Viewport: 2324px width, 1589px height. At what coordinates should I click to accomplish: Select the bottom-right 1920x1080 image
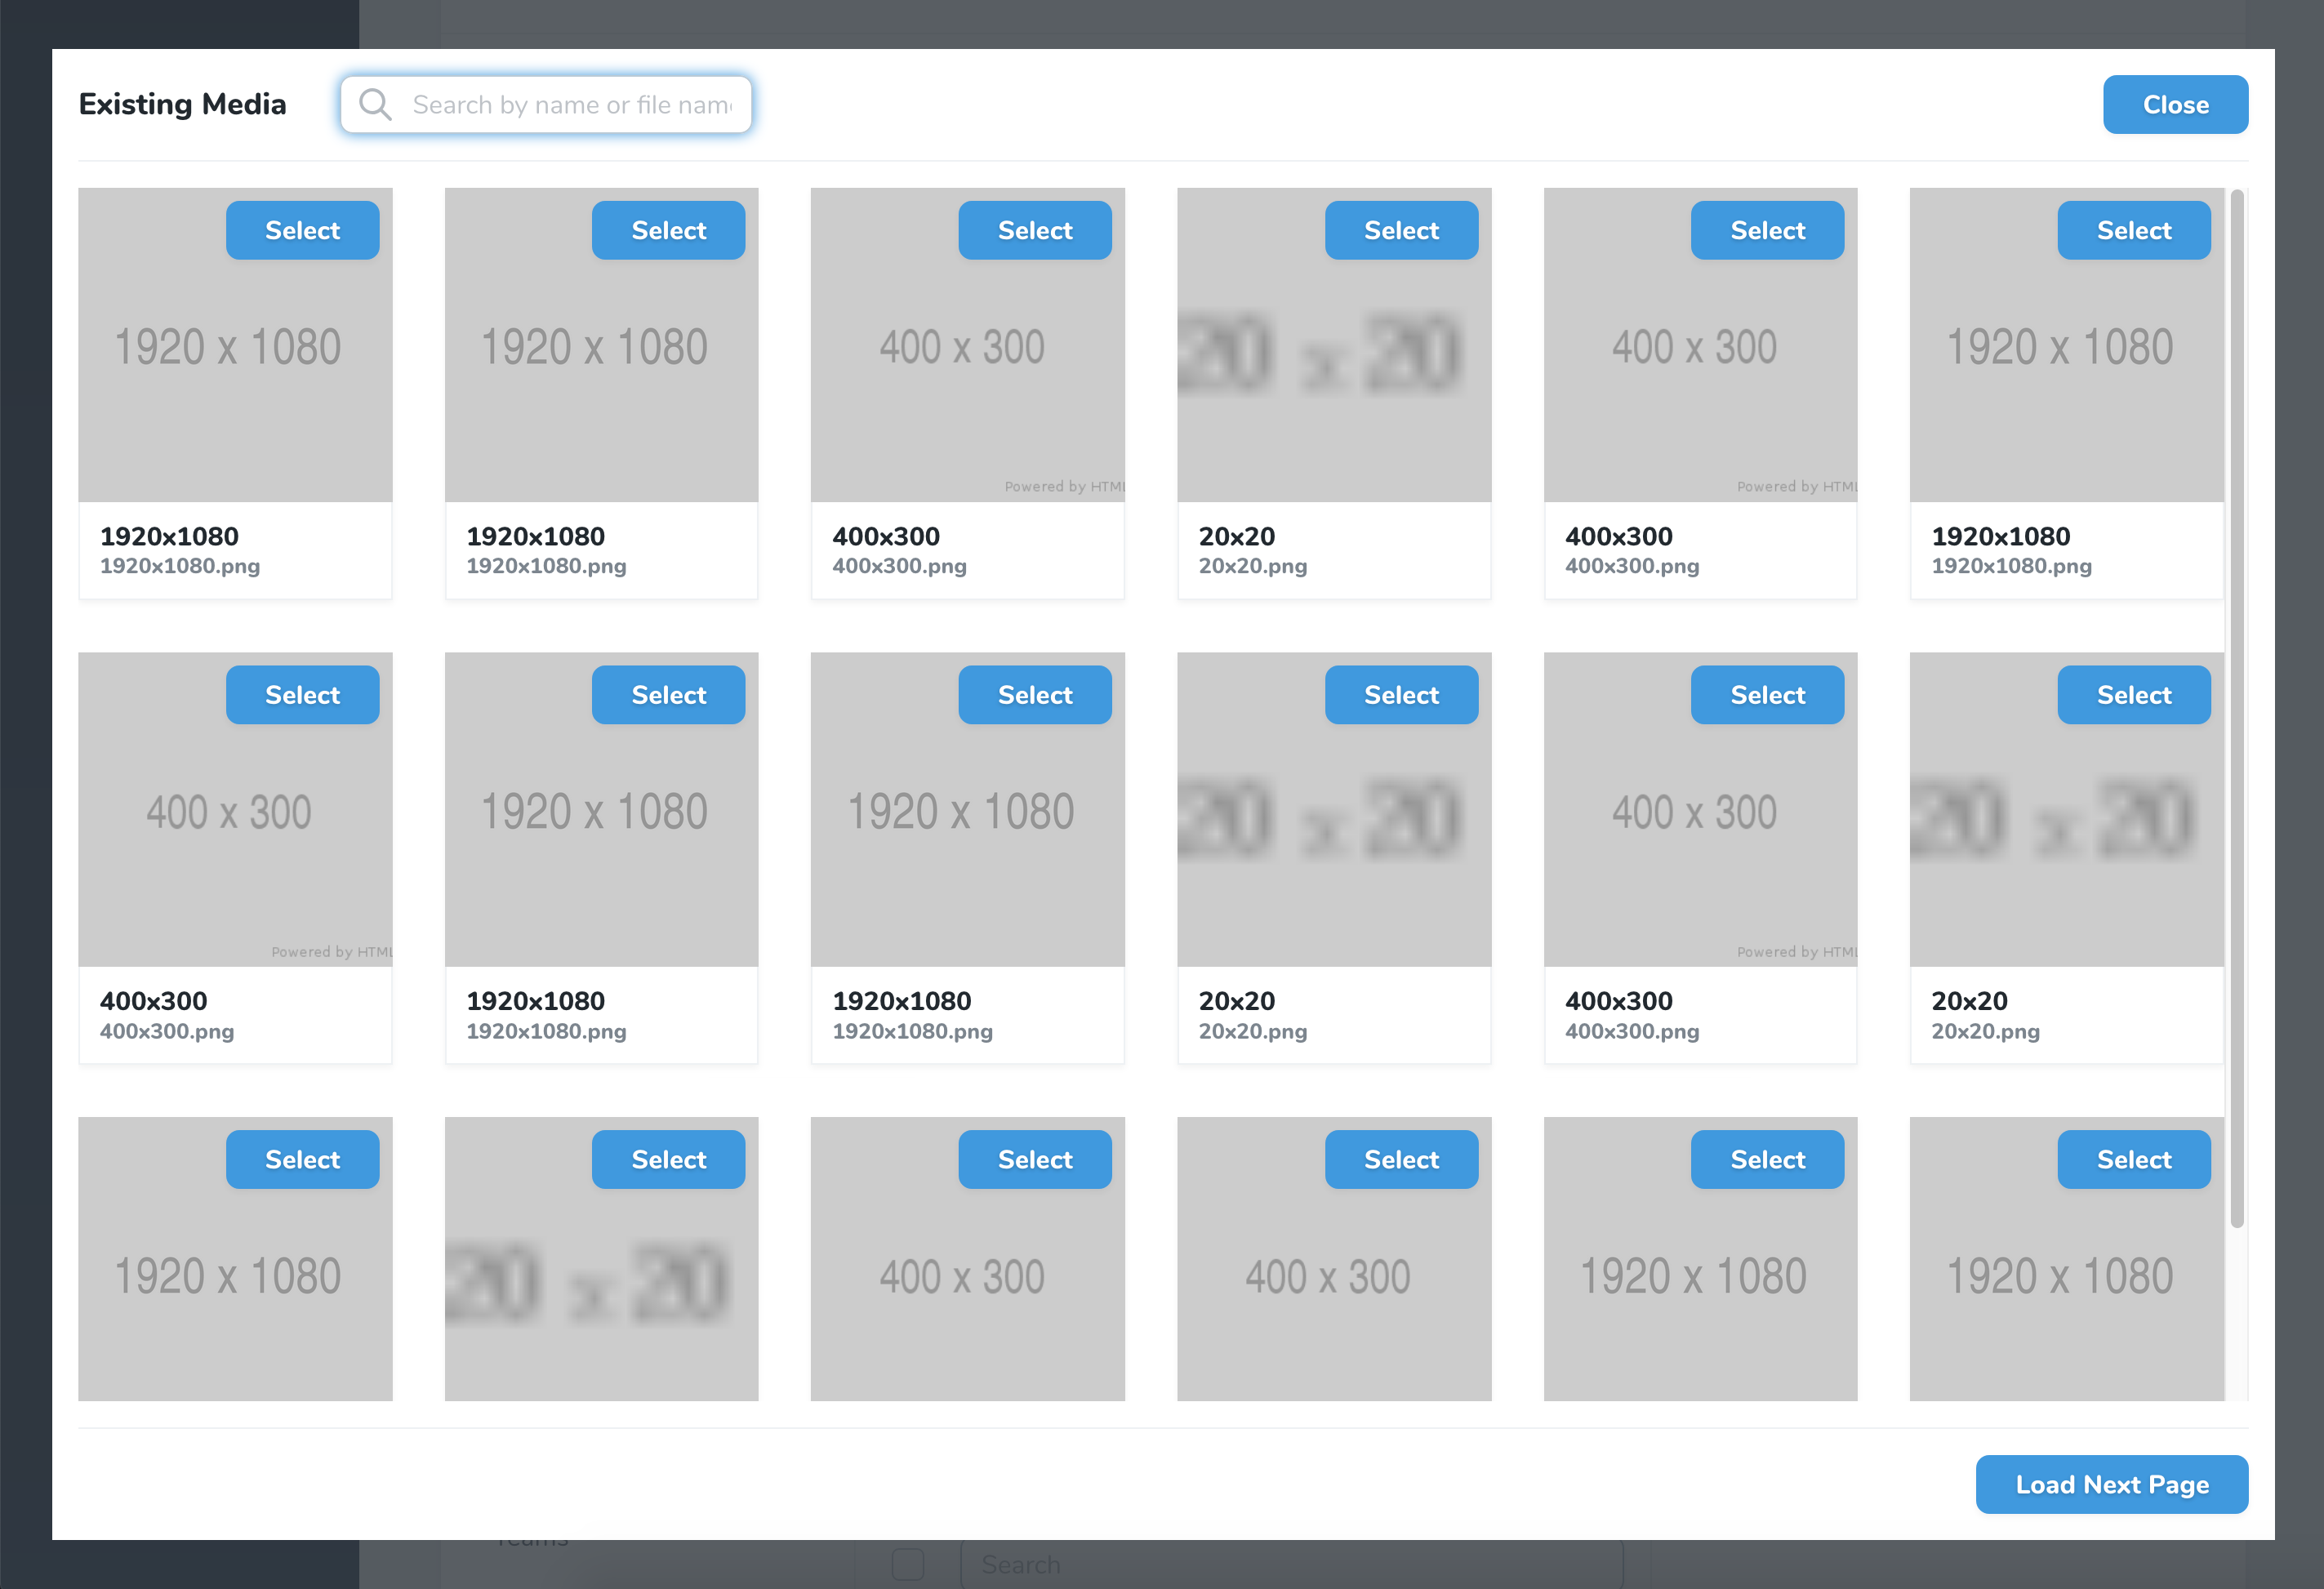(2133, 1159)
